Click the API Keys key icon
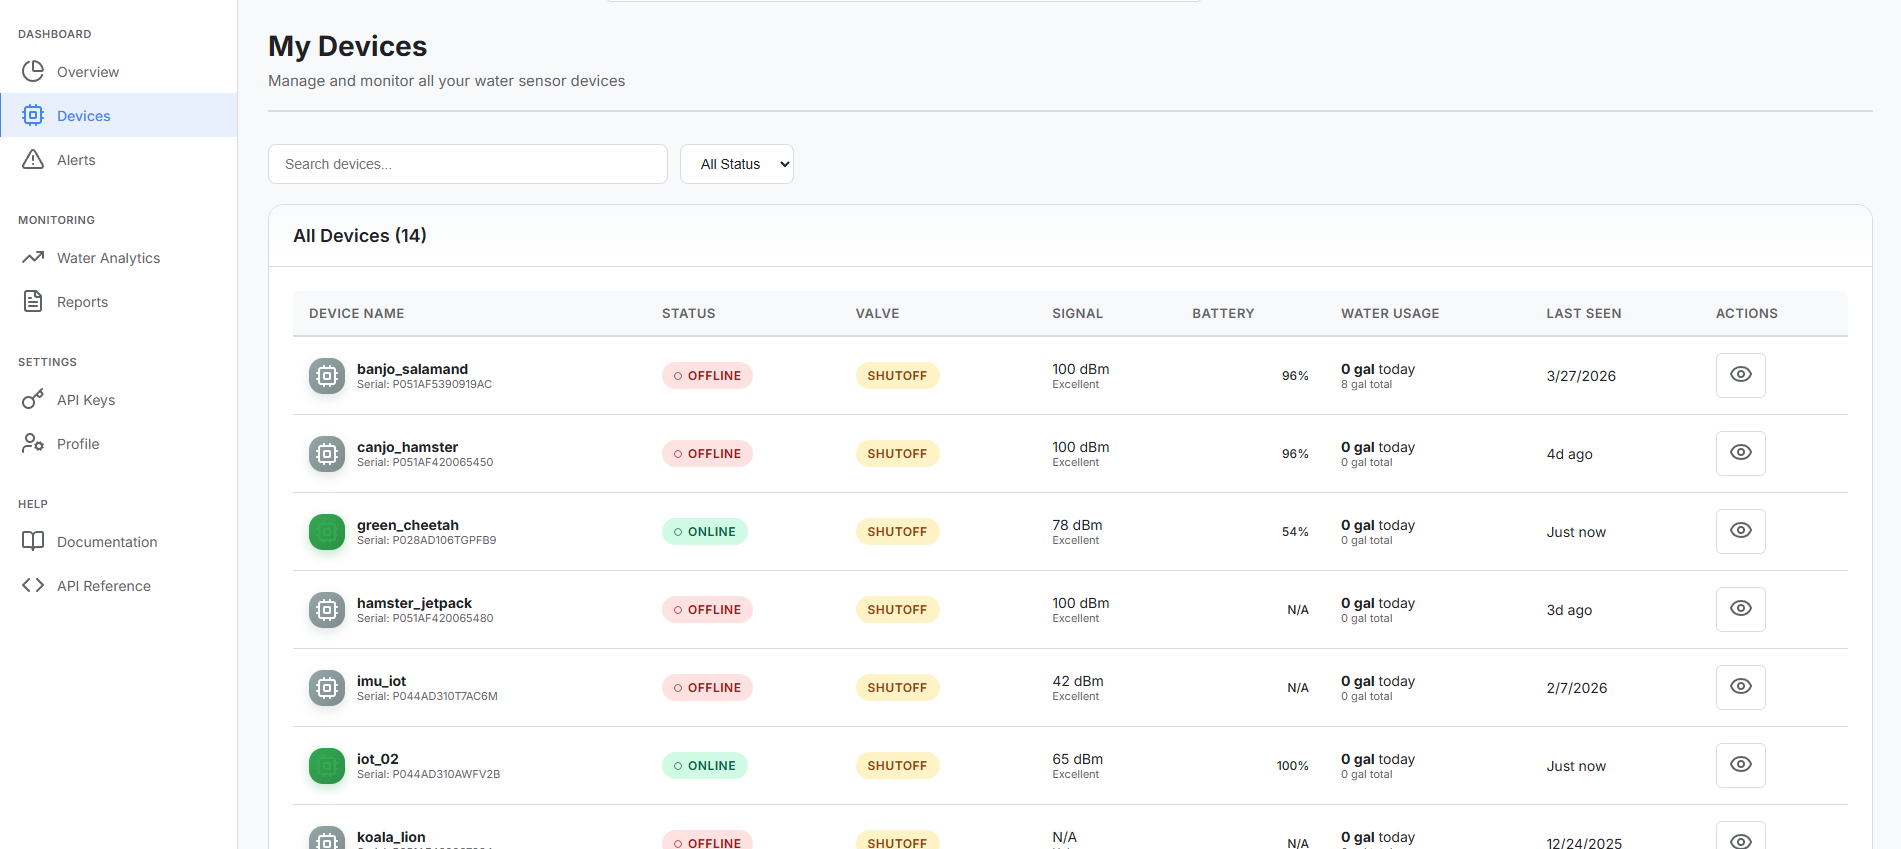 (33, 399)
